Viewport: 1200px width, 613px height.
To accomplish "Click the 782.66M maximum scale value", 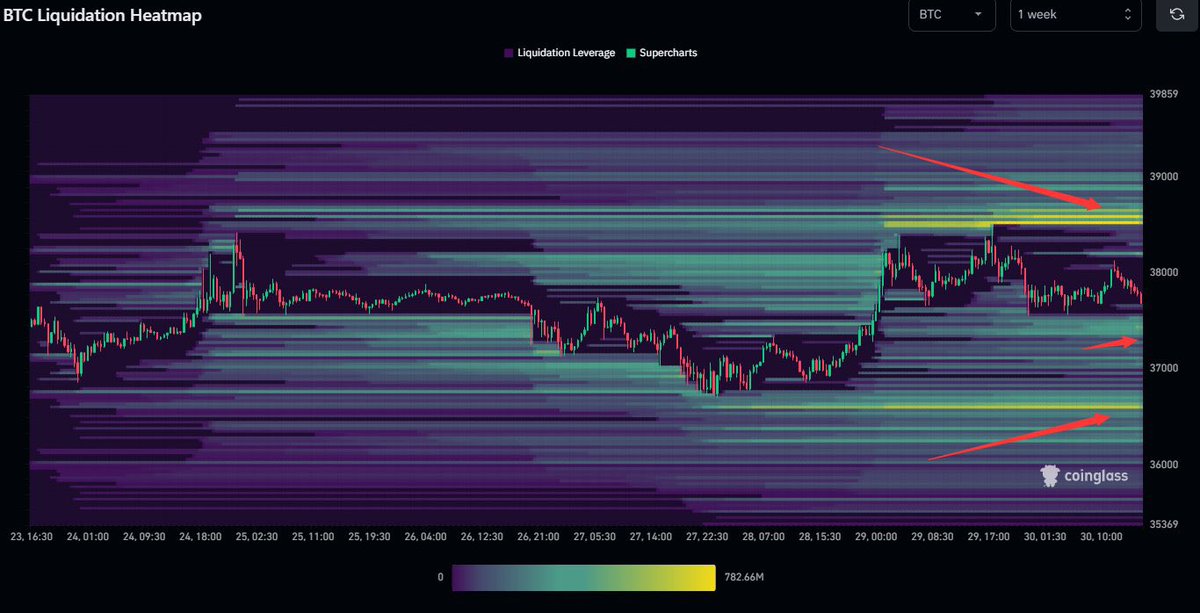I will coord(746,578).
